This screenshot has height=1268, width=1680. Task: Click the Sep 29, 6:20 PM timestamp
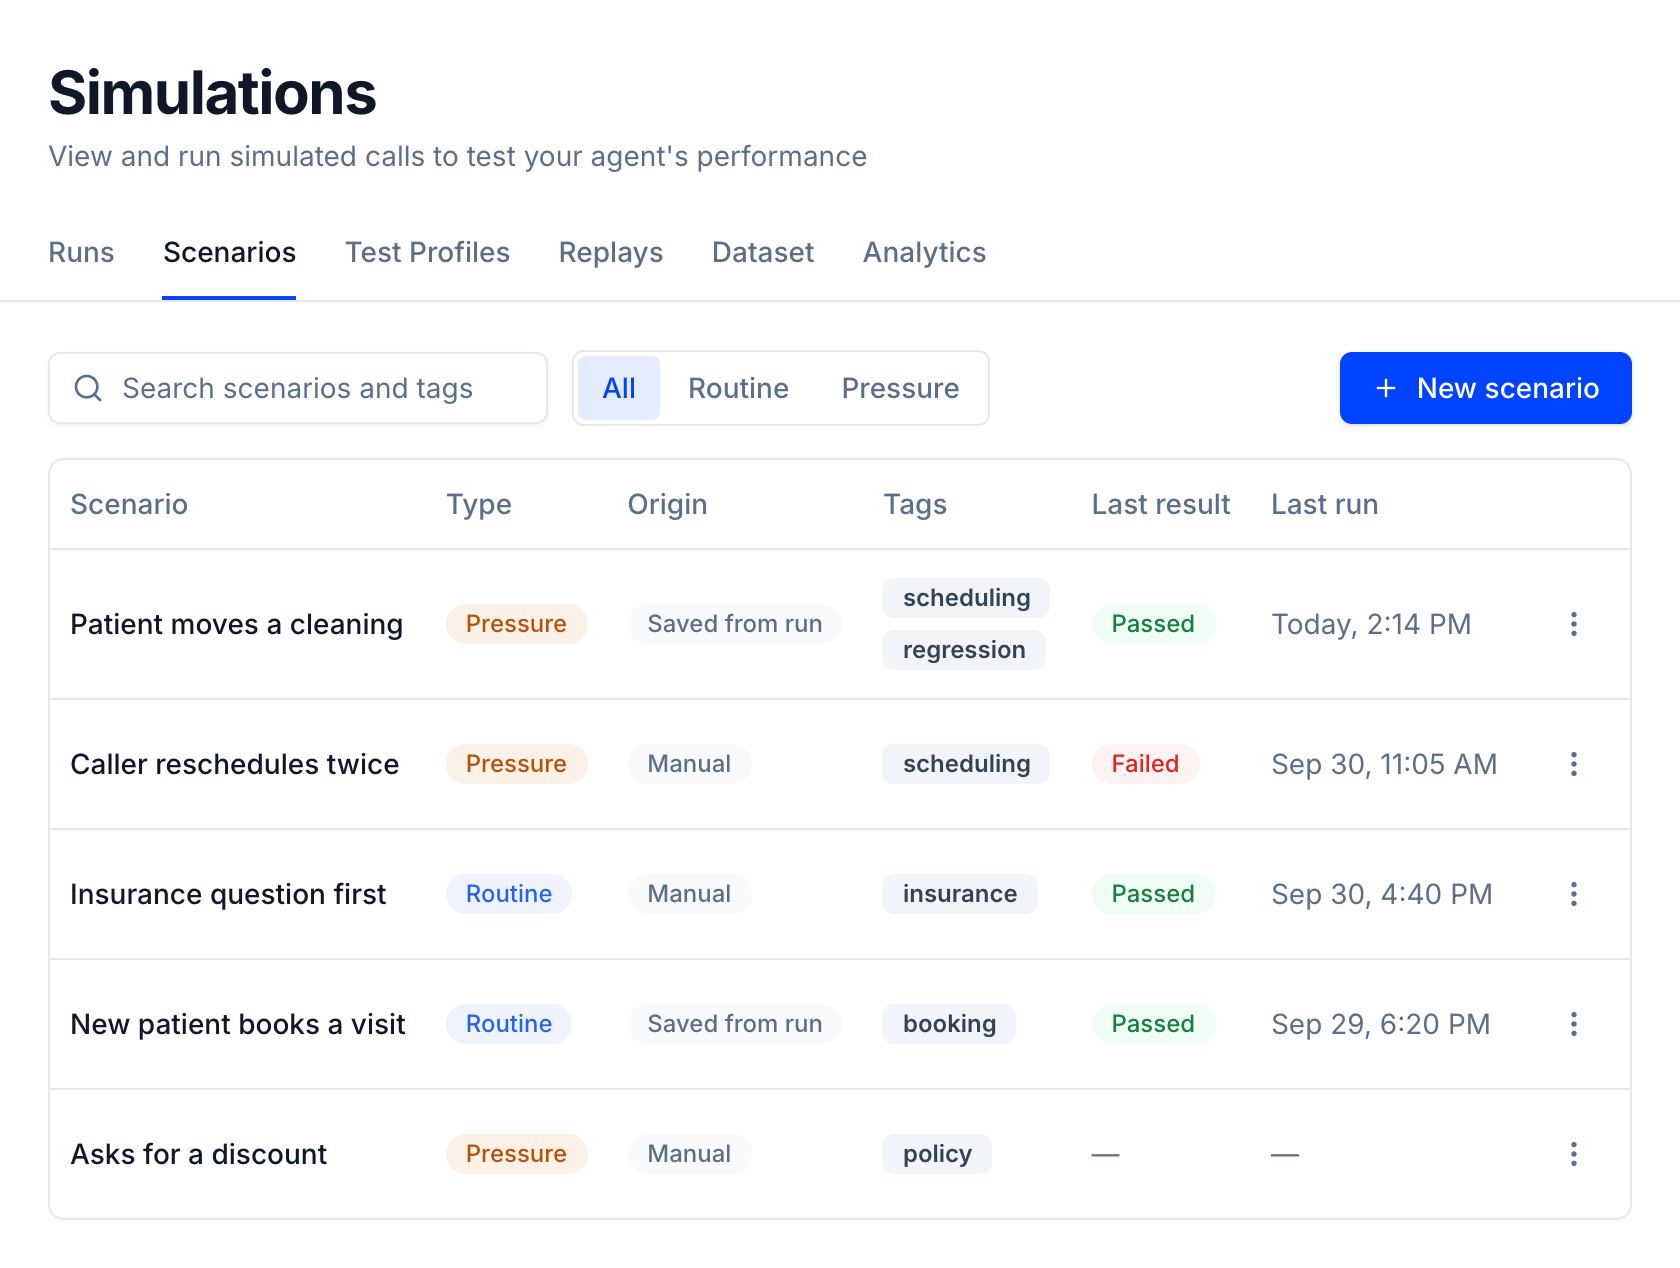1381,1024
